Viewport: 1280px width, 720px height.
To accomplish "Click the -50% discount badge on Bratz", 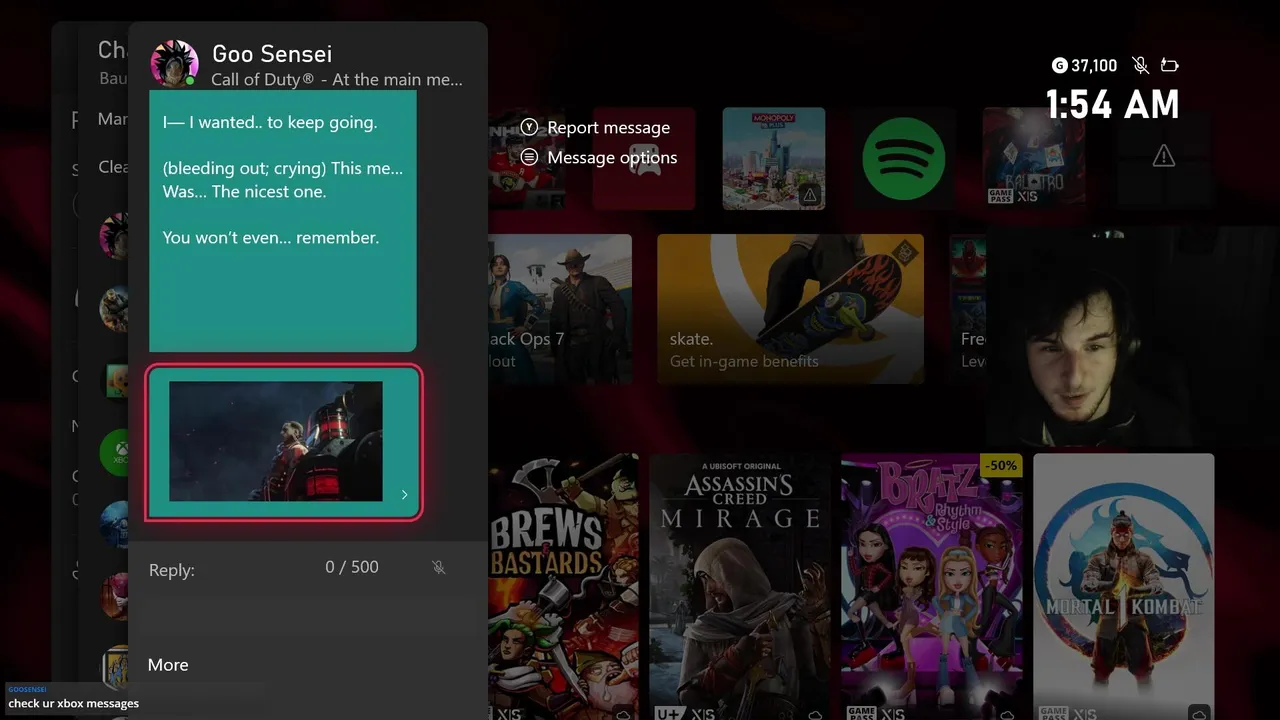I will [1001, 465].
